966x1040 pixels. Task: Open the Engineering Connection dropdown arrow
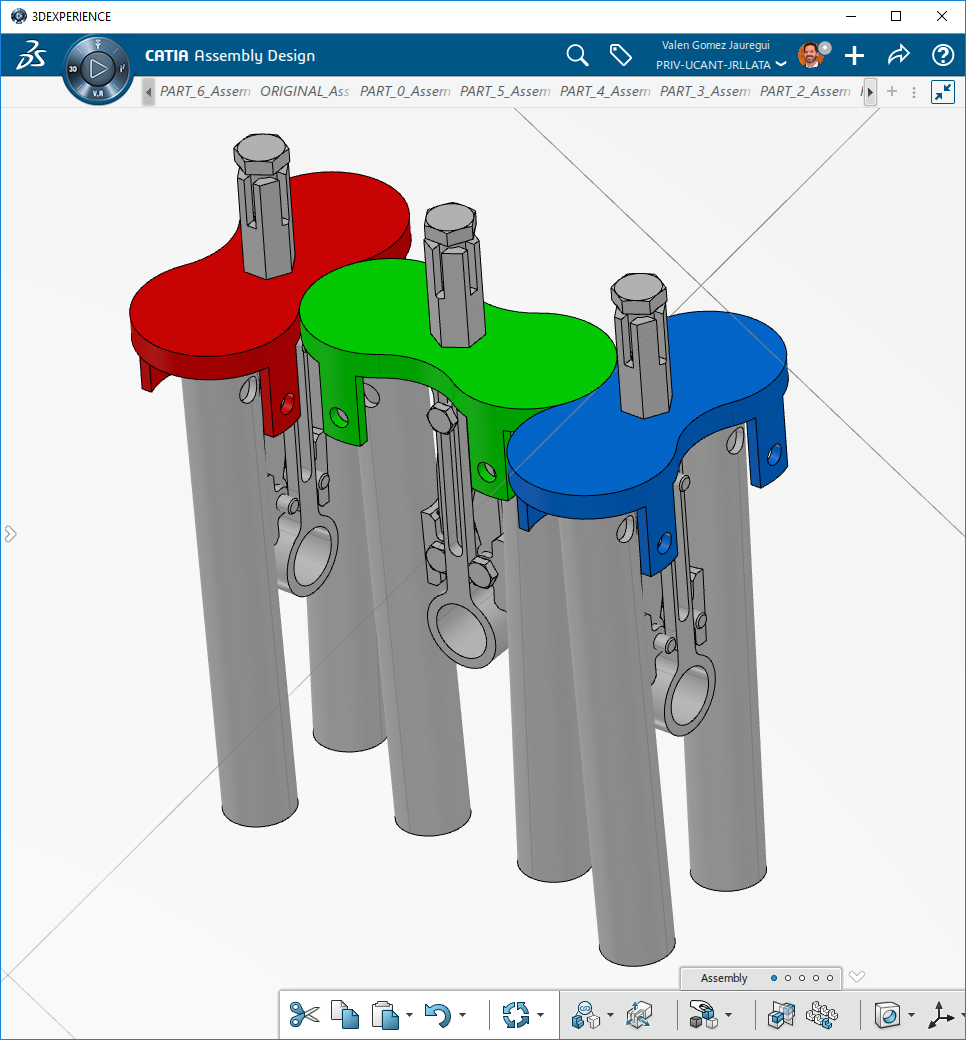pyautogui.click(x=610, y=1015)
